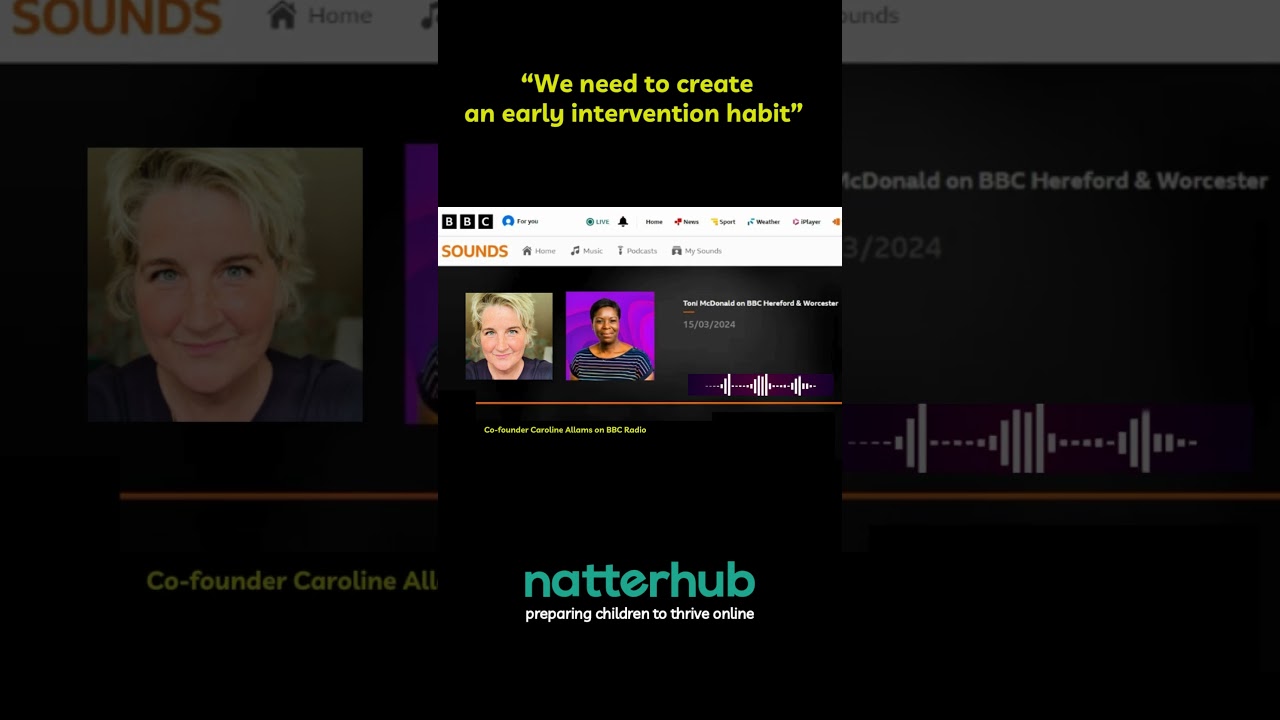Click the natterhub logo
The width and height of the screenshot is (1280, 720).
pyautogui.click(x=640, y=581)
